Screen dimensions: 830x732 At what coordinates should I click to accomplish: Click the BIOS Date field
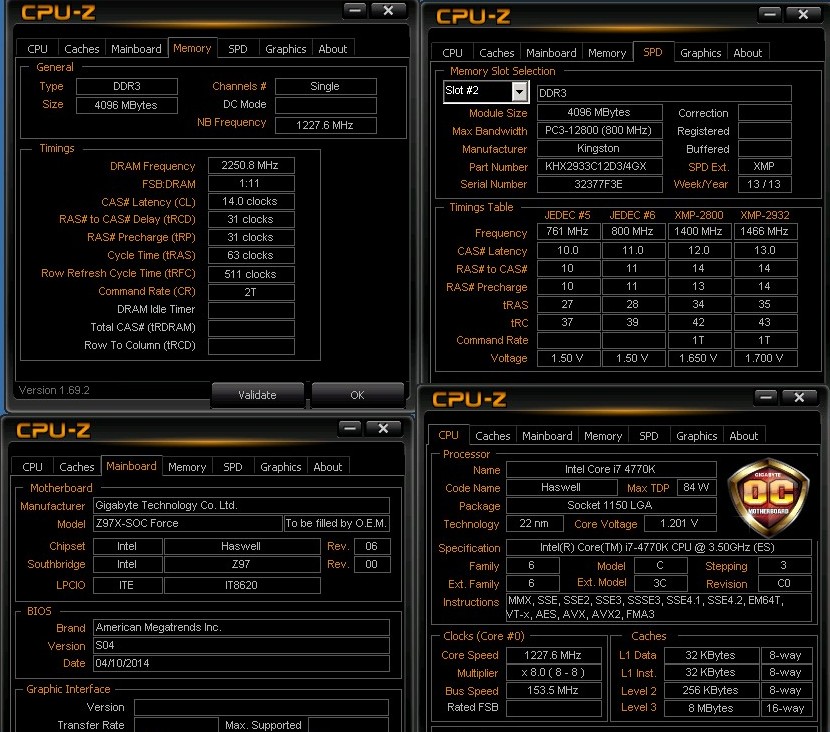point(241,663)
